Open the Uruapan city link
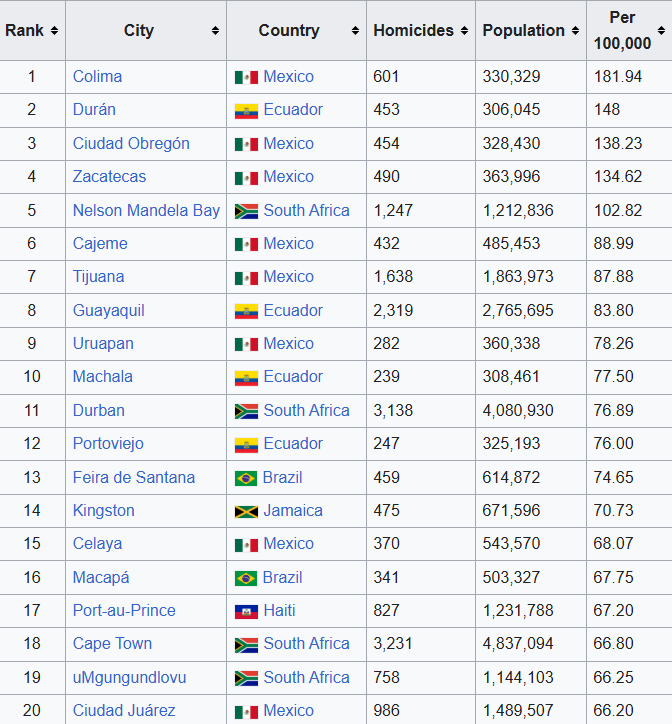 point(103,344)
